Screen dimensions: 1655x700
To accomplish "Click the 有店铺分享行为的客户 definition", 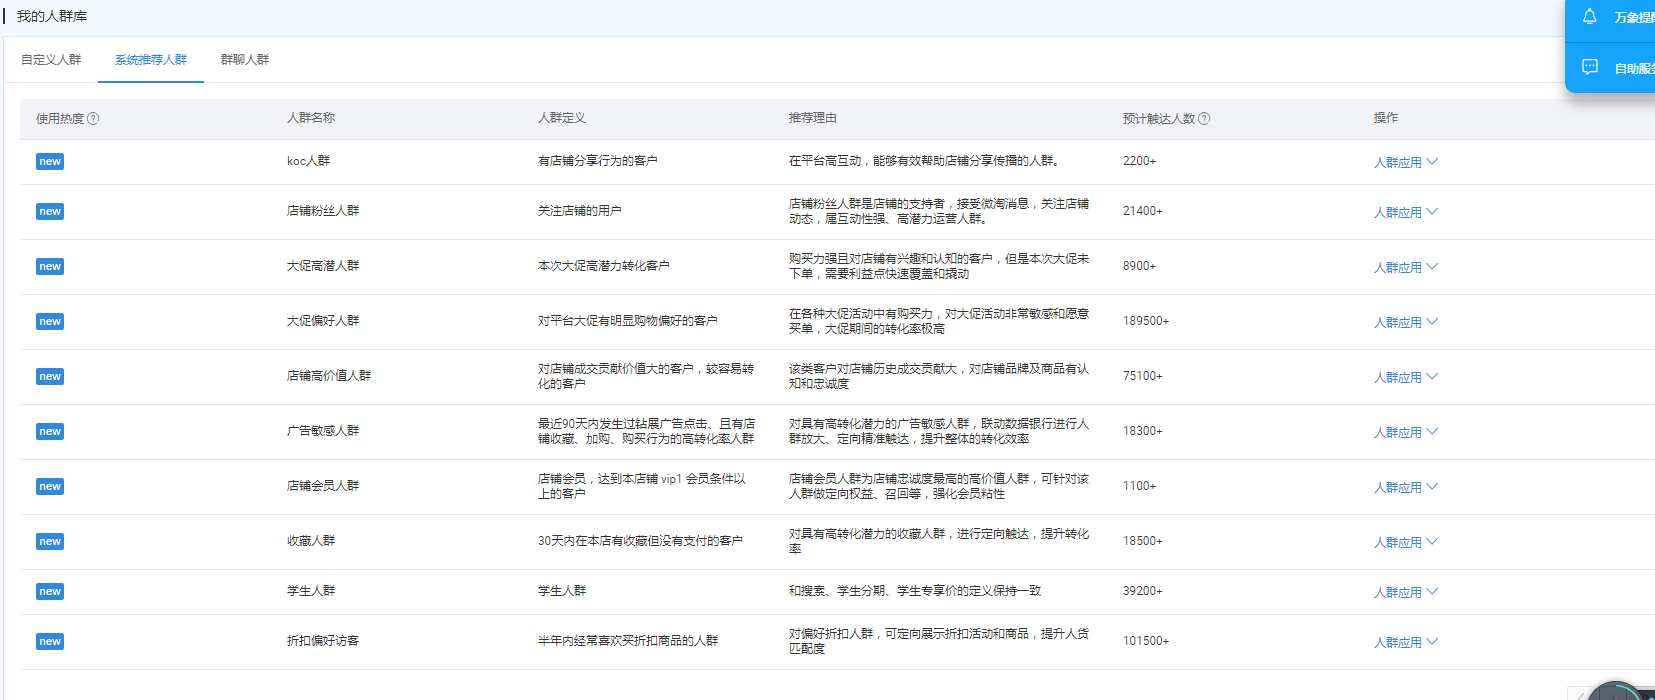I will point(598,161).
